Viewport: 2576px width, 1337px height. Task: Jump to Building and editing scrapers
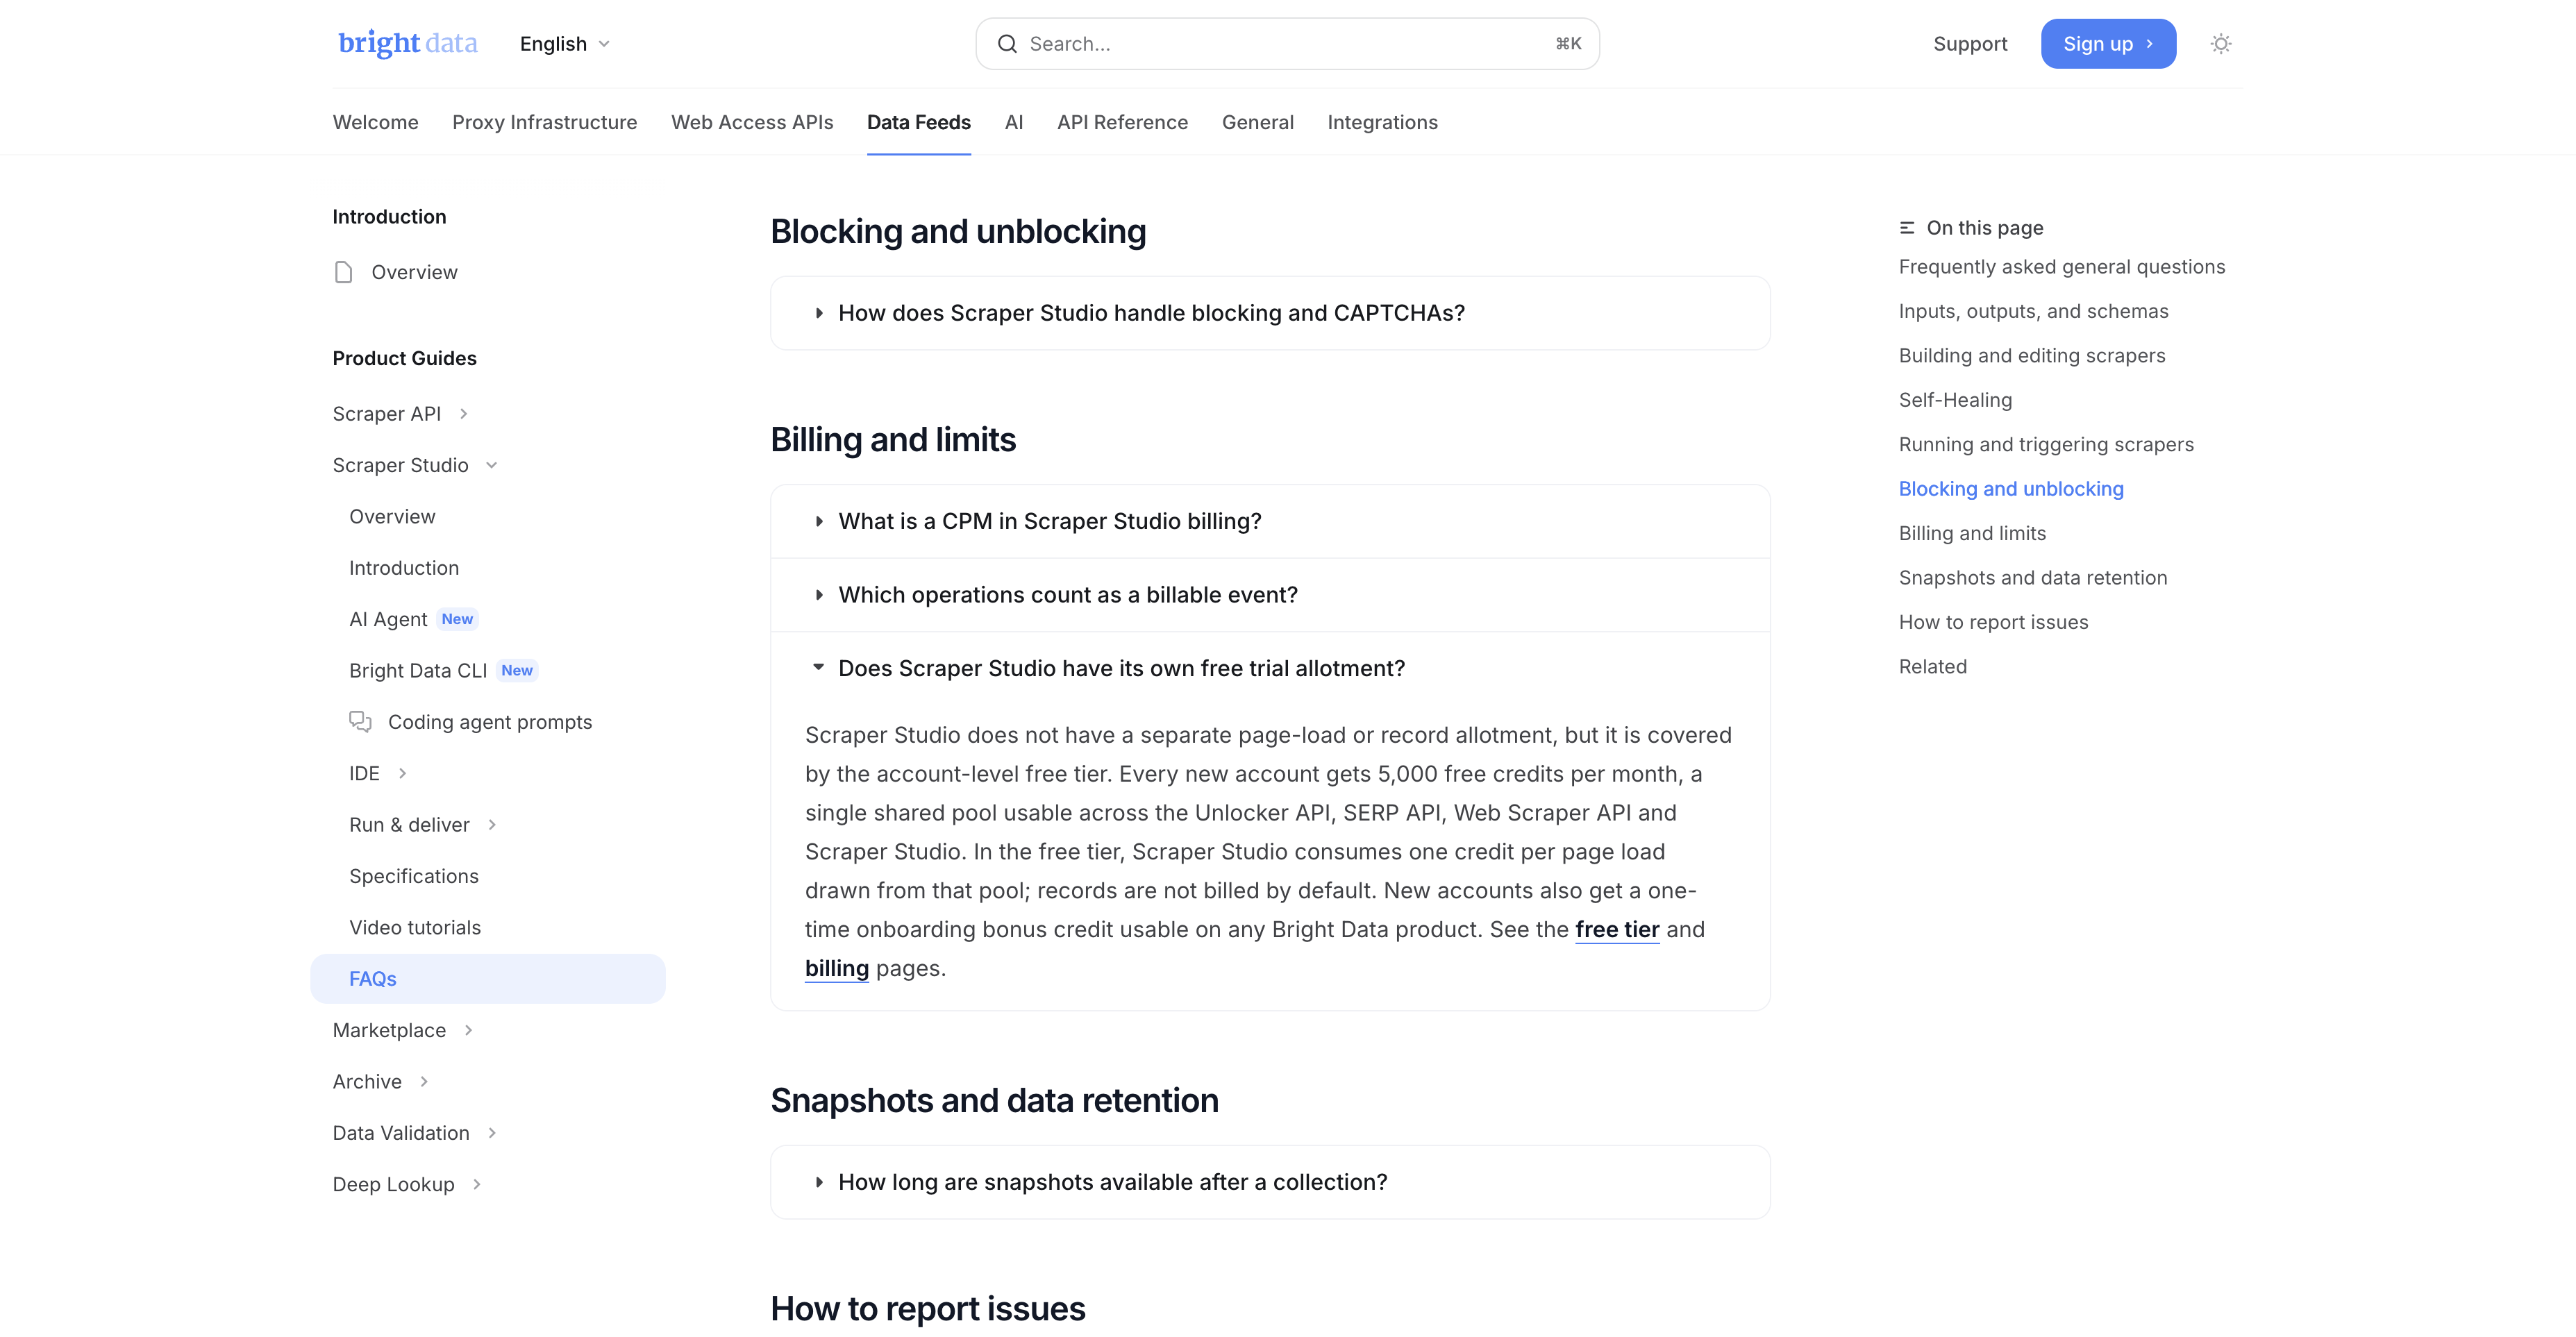2031,356
